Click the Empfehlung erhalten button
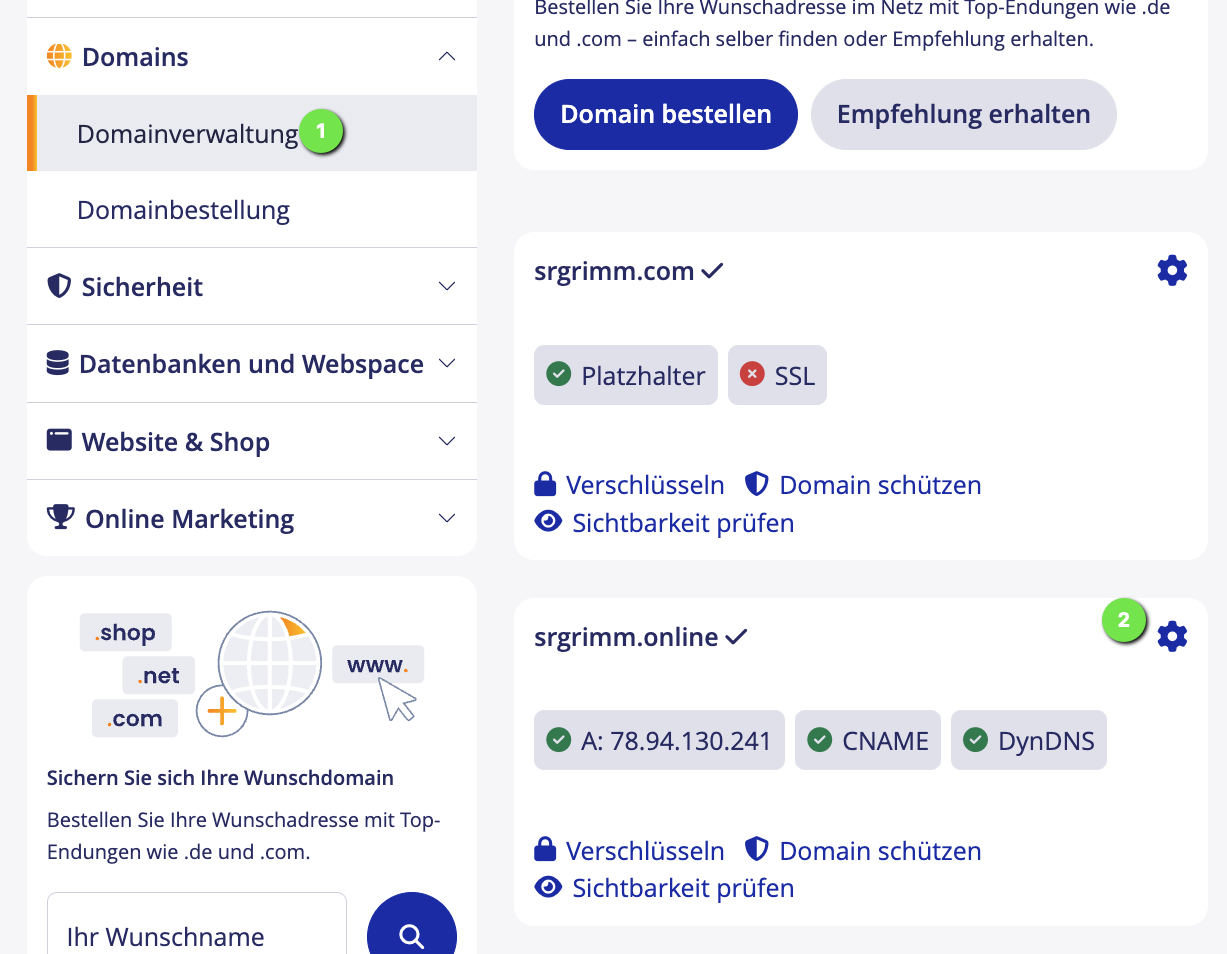The width and height of the screenshot is (1227, 954). click(x=963, y=114)
